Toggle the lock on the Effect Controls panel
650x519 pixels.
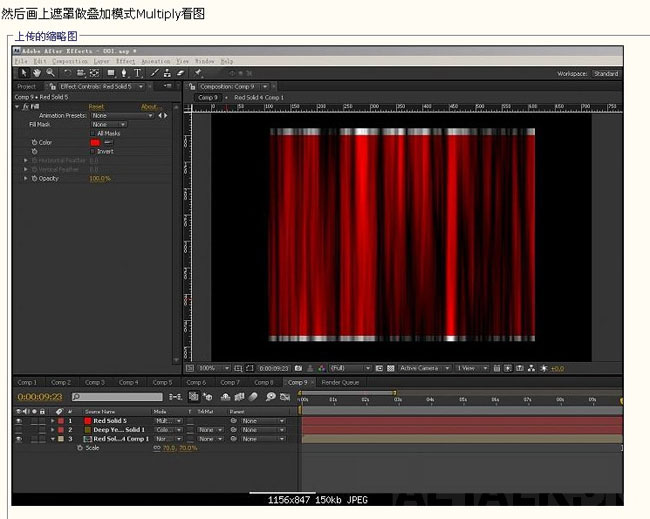(53, 86)
